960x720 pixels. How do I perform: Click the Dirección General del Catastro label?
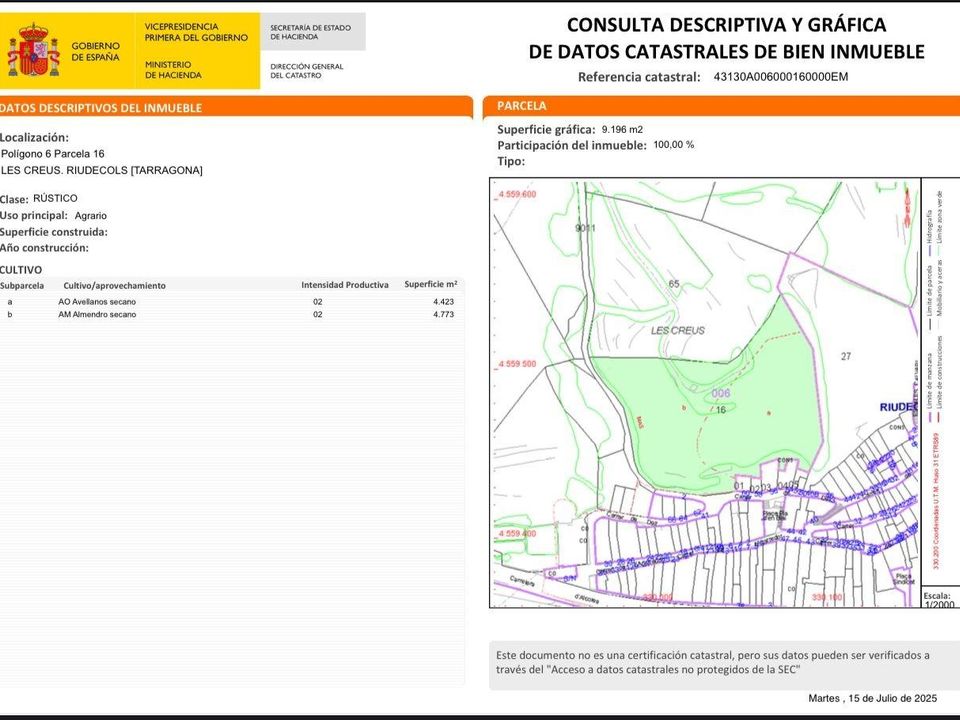305,69
